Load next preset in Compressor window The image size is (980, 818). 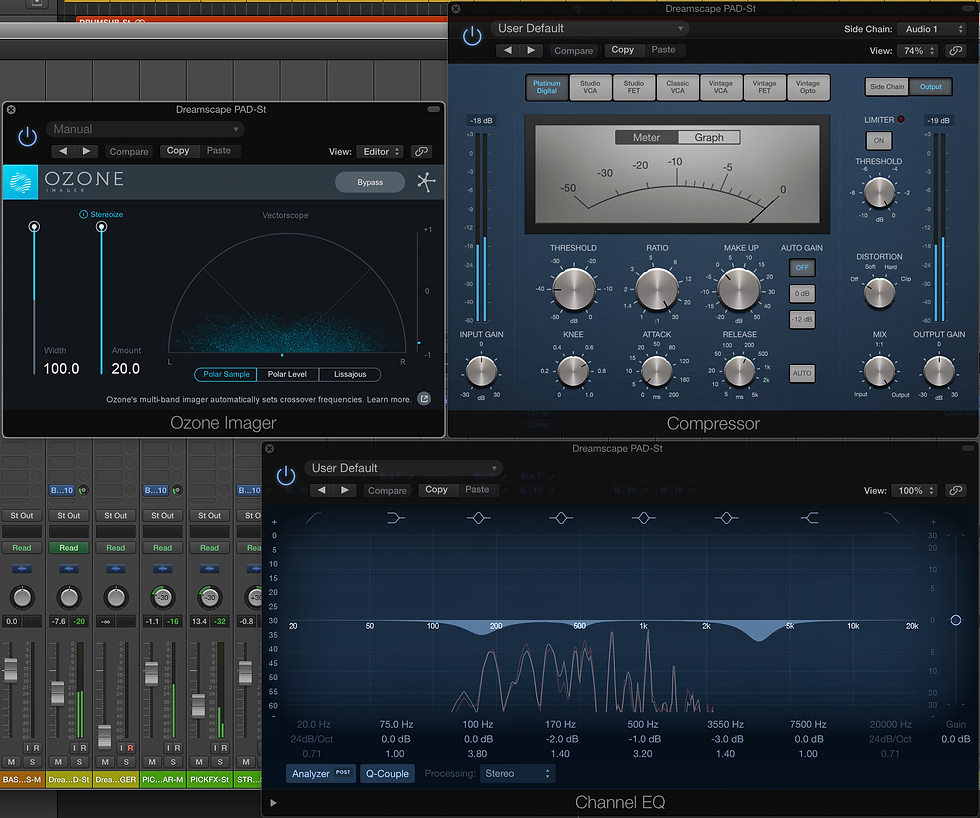point(531,50)
